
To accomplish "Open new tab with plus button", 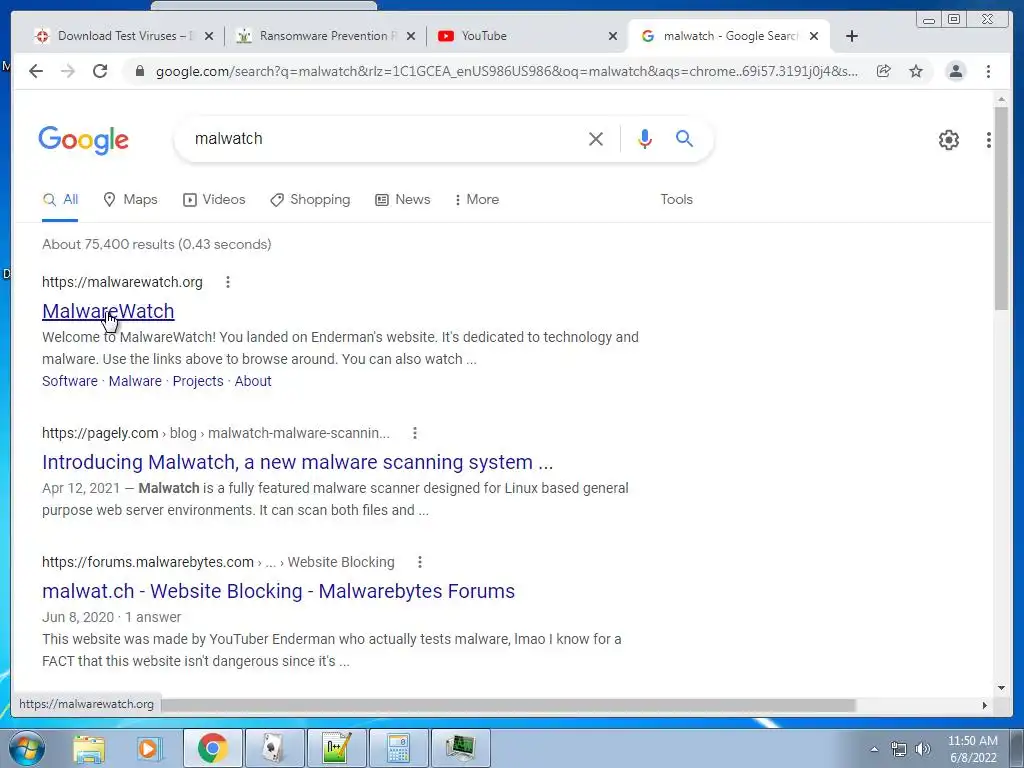I will click(852, 36).
